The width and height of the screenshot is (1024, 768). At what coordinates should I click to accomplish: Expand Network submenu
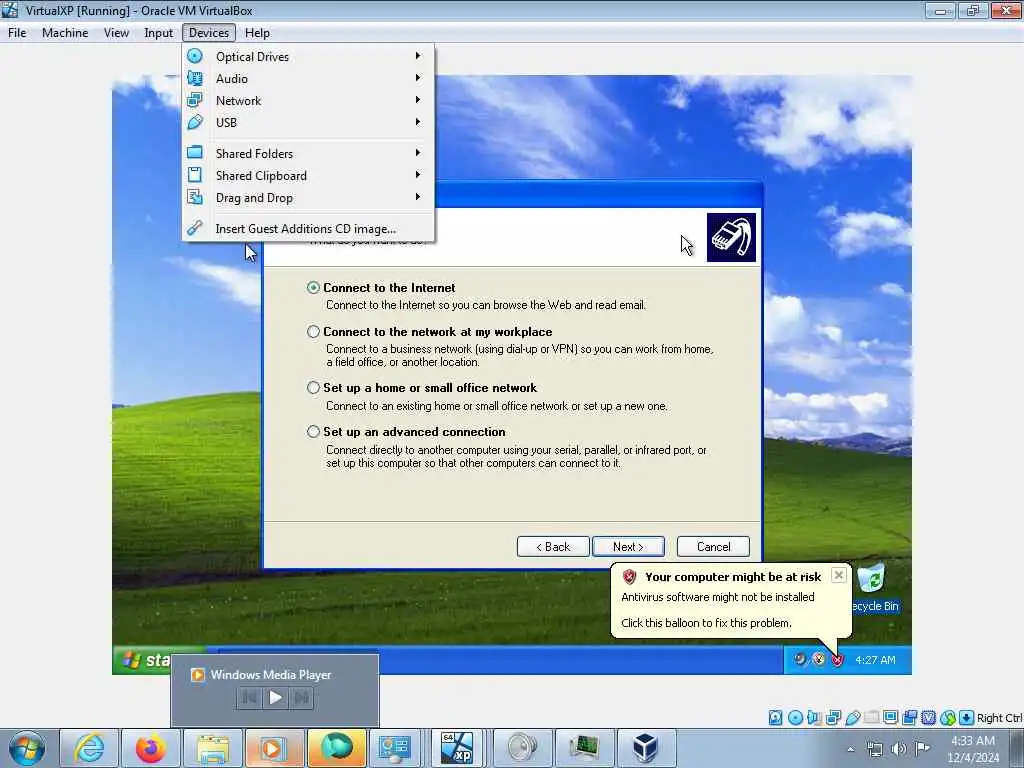coord(417,99)
